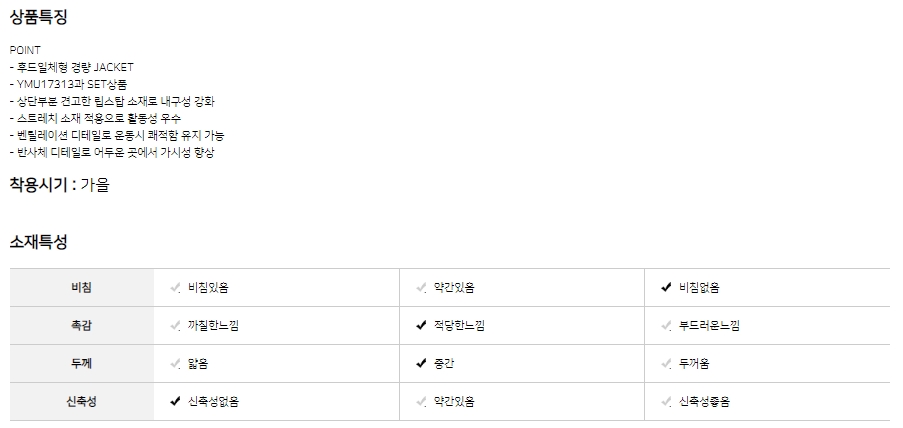
Task: Click the black checkmark next to 중간
Action: pyautogui.click(x=421, y=364)
